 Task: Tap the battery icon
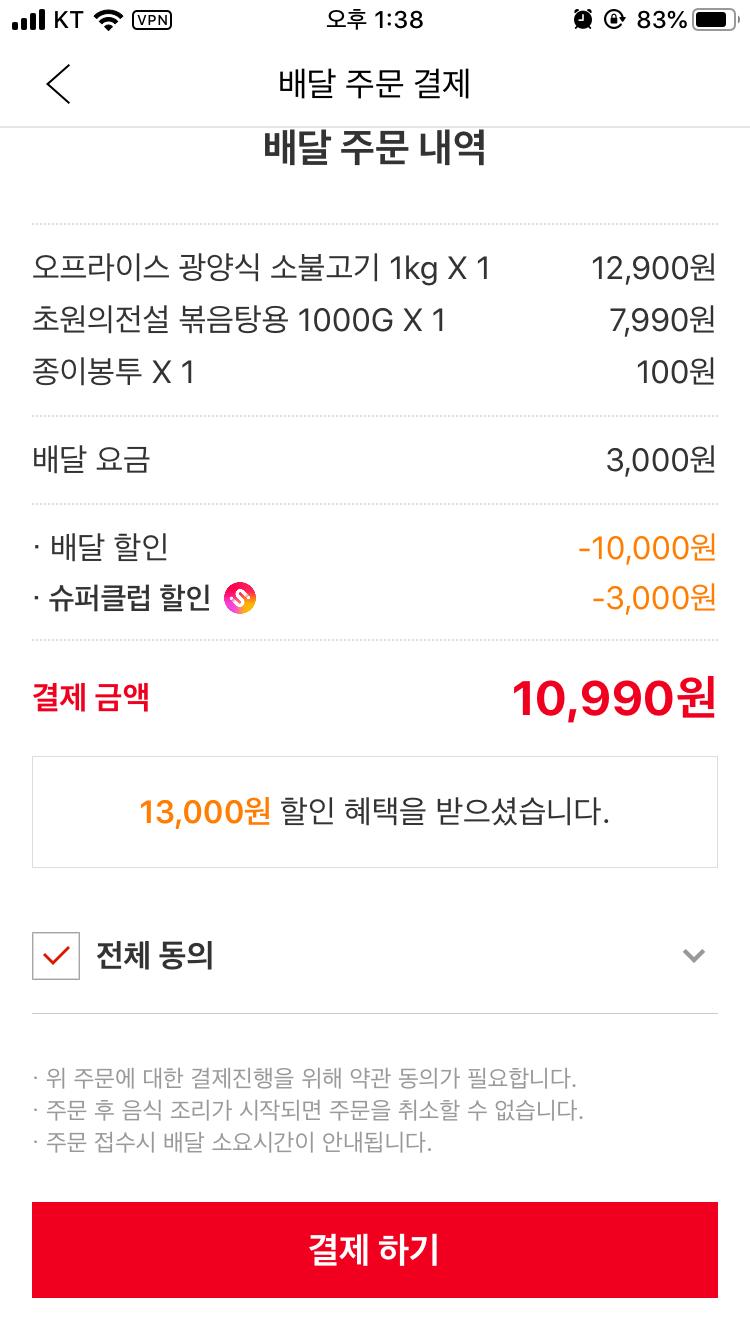point(715,20)
